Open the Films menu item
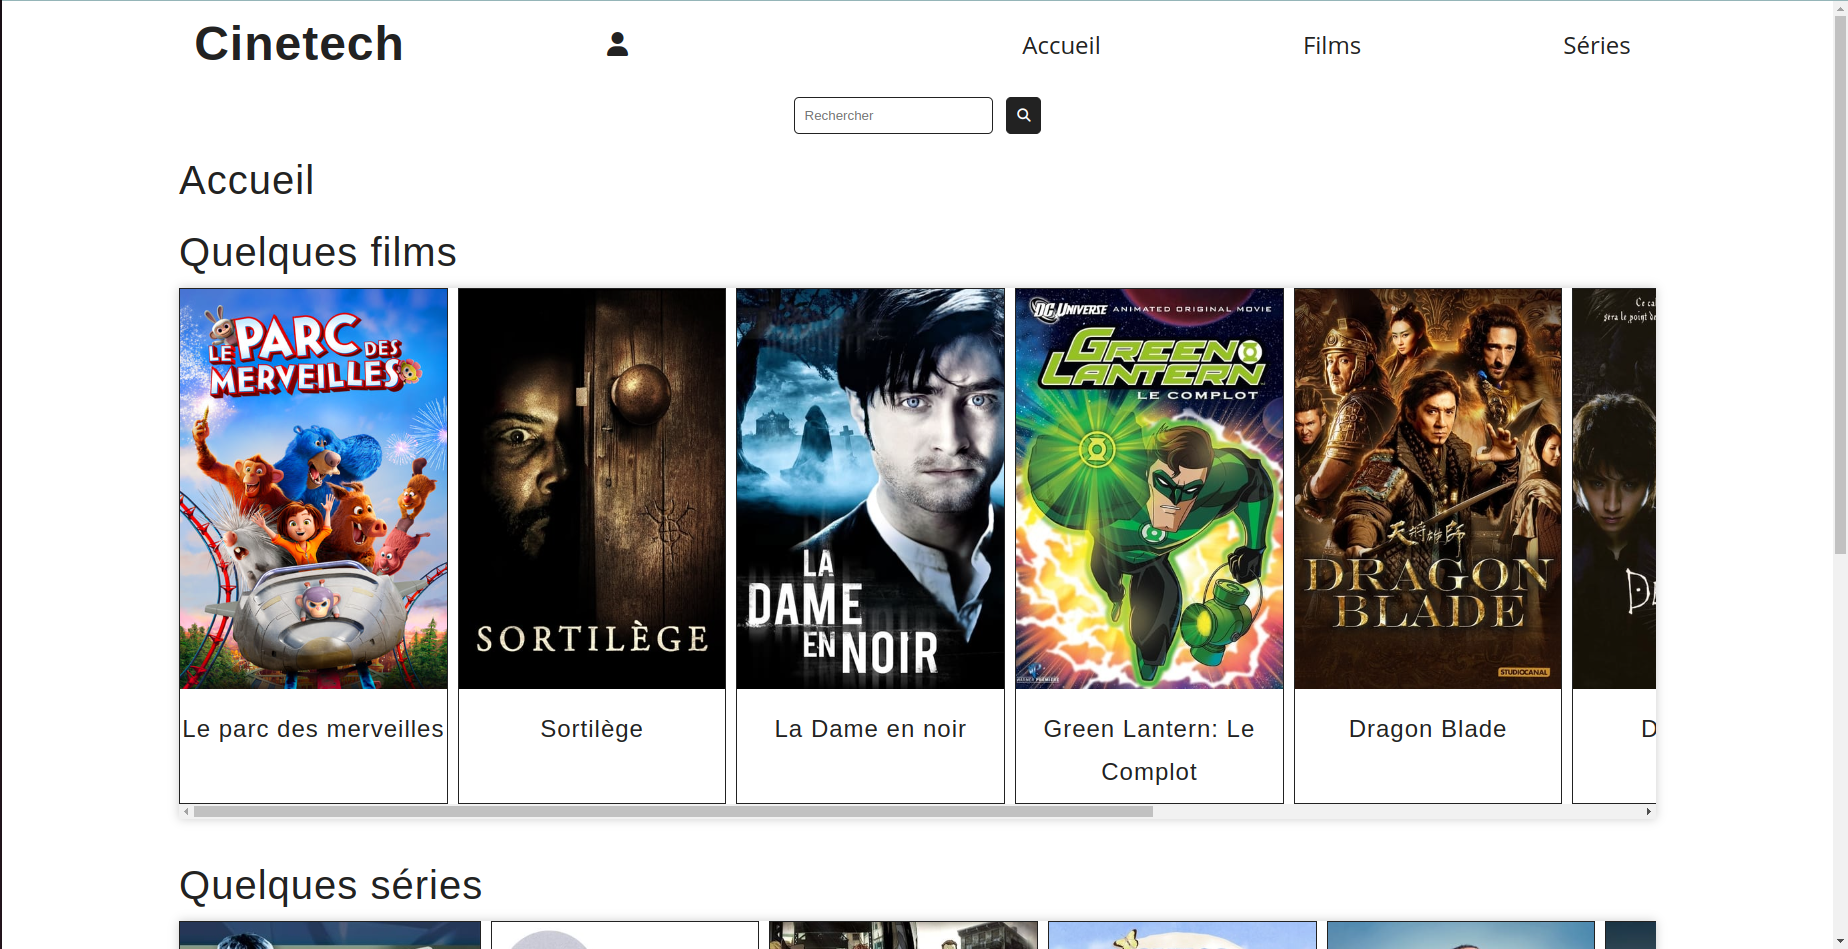The image size is (1848, 949). tap(1332, 46)
